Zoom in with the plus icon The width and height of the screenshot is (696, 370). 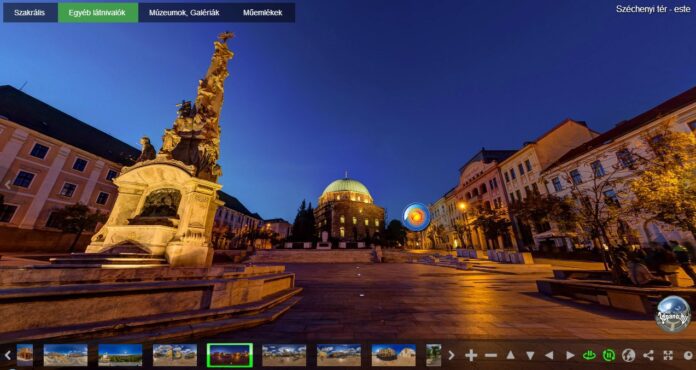point(471,355)
